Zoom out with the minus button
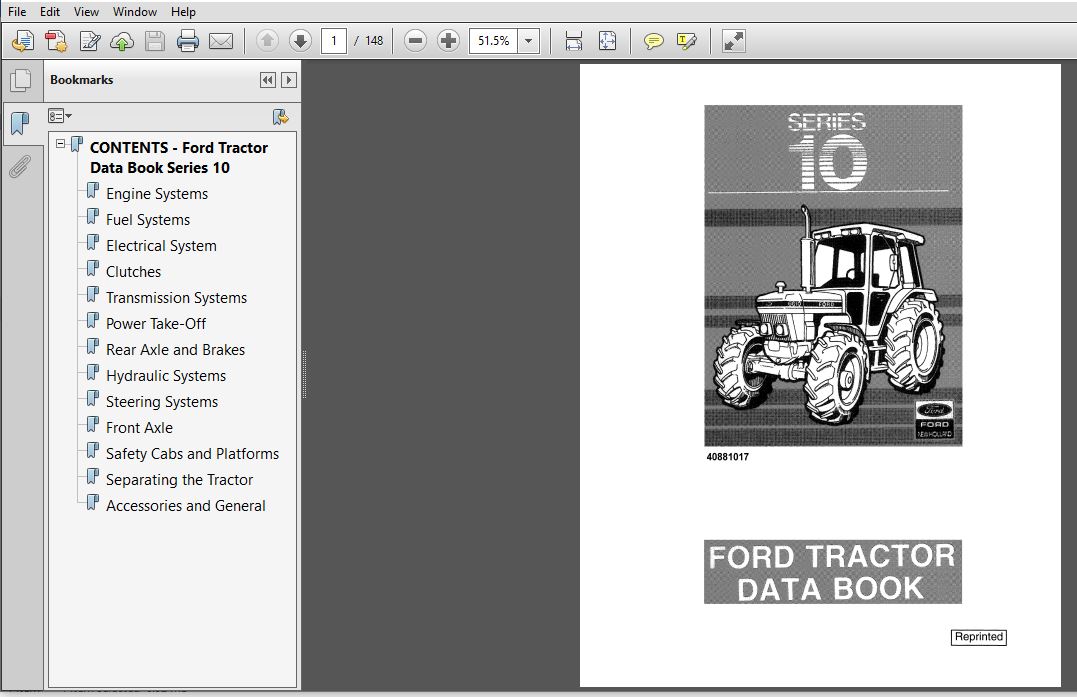The height and width of the screenshot is (697, 1077). tap(415, 41)
